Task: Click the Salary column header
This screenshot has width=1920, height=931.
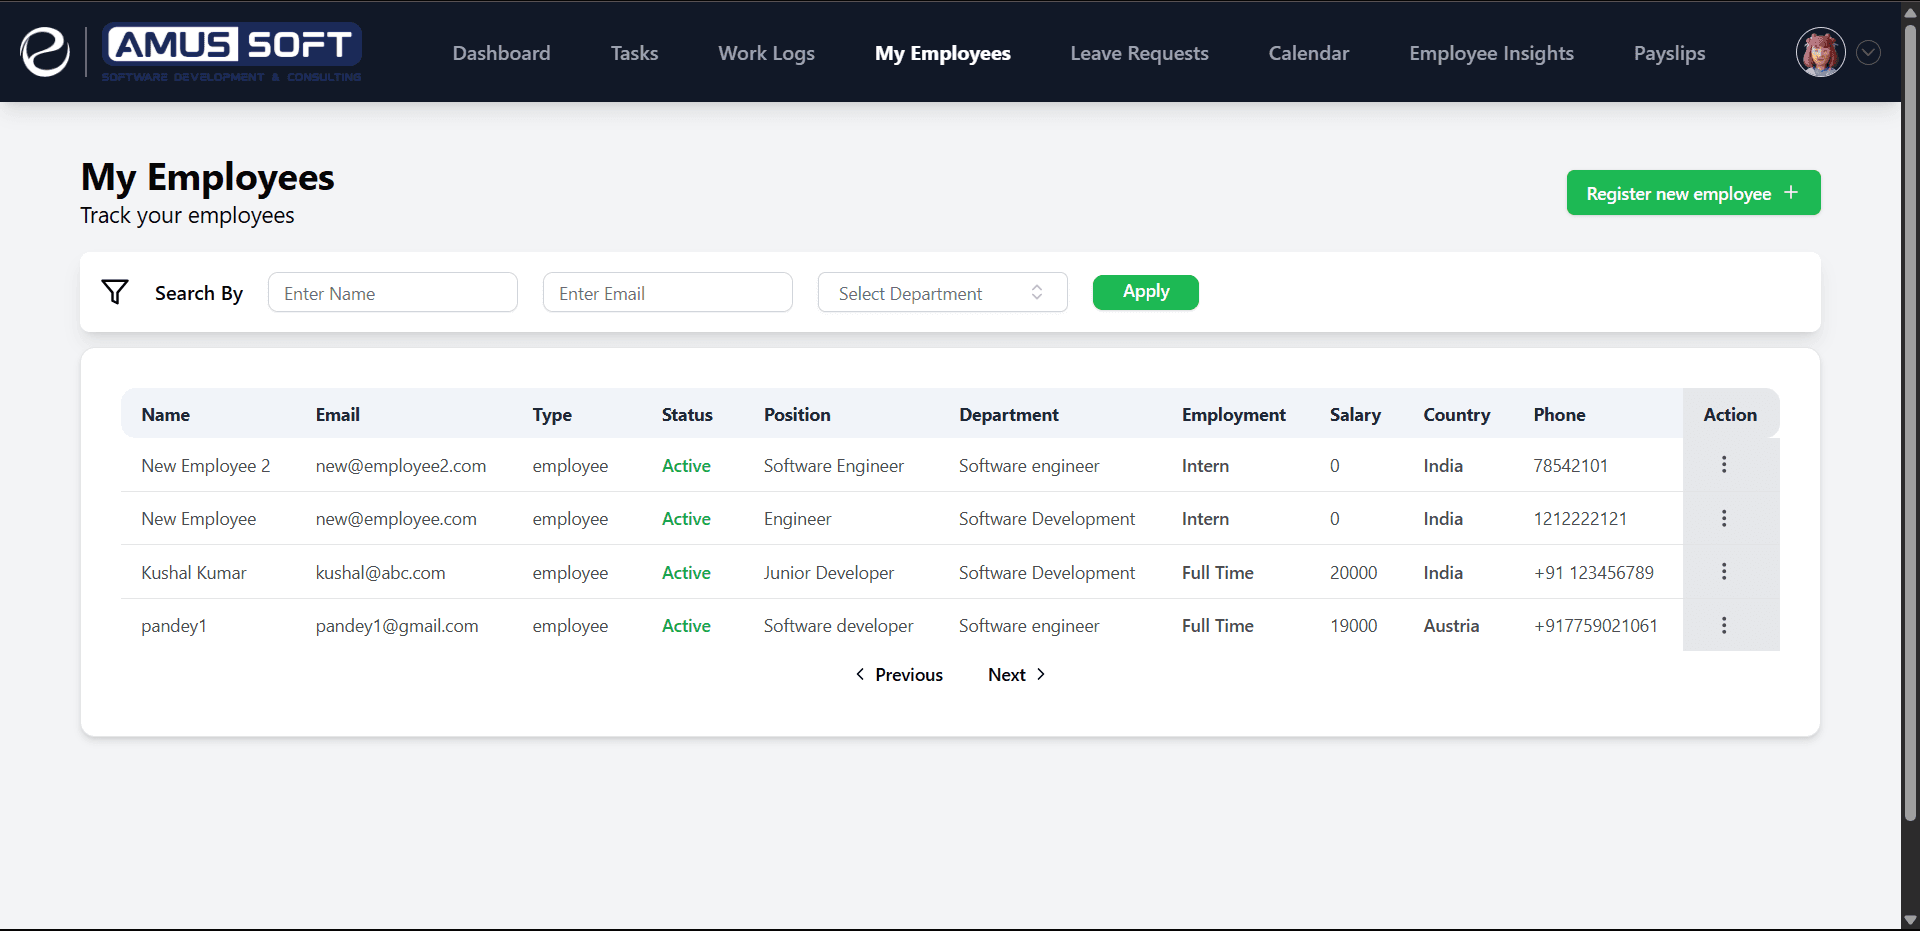Action: click(1355, 415)
